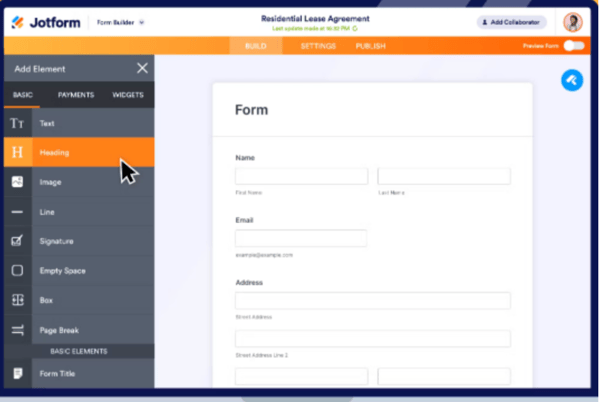Image resolution: width=600 pixels, height=402 pixels.
Task: Add an Empty Space element
Action: (x=17, y=270)
